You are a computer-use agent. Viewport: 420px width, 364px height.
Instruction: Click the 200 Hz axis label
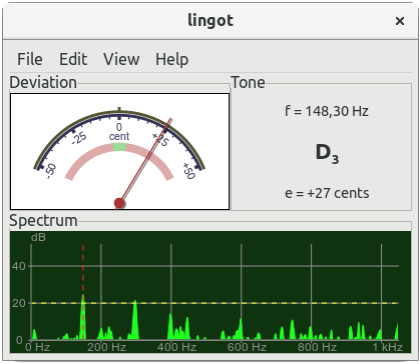107,347
